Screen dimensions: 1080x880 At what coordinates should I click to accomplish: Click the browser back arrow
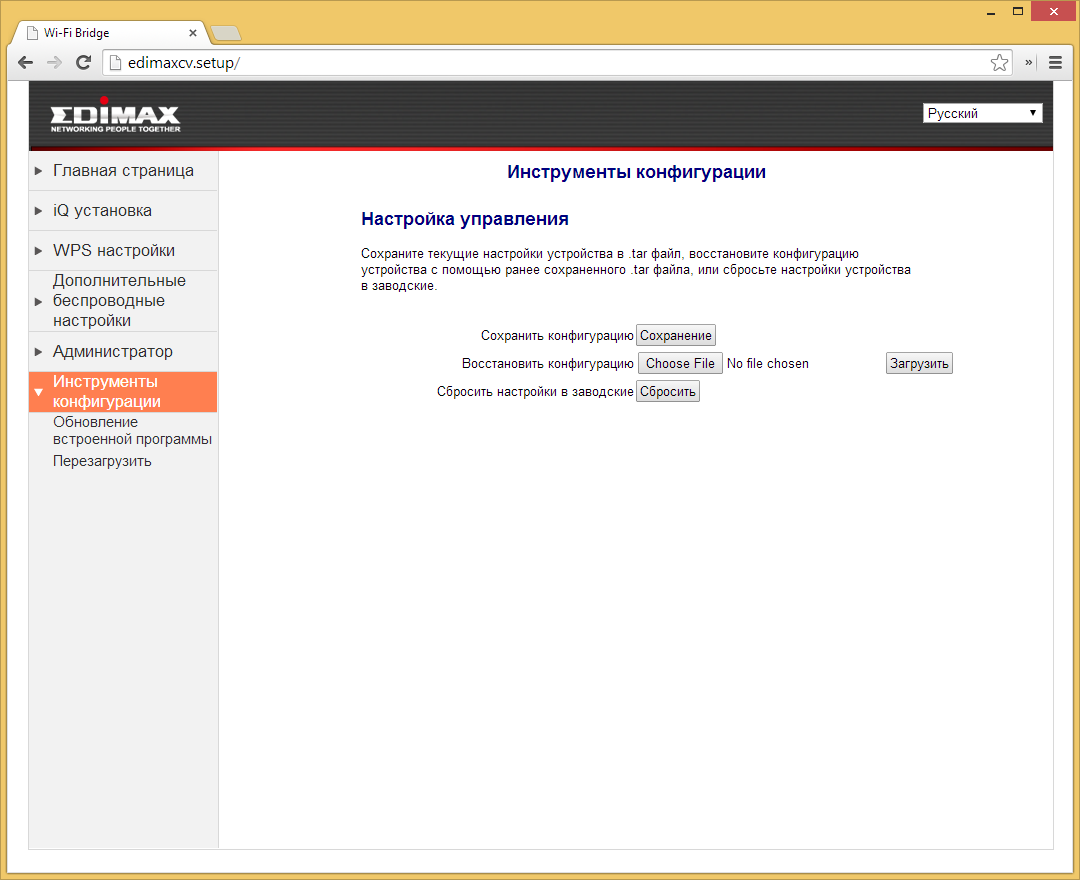tap(25, 63)
